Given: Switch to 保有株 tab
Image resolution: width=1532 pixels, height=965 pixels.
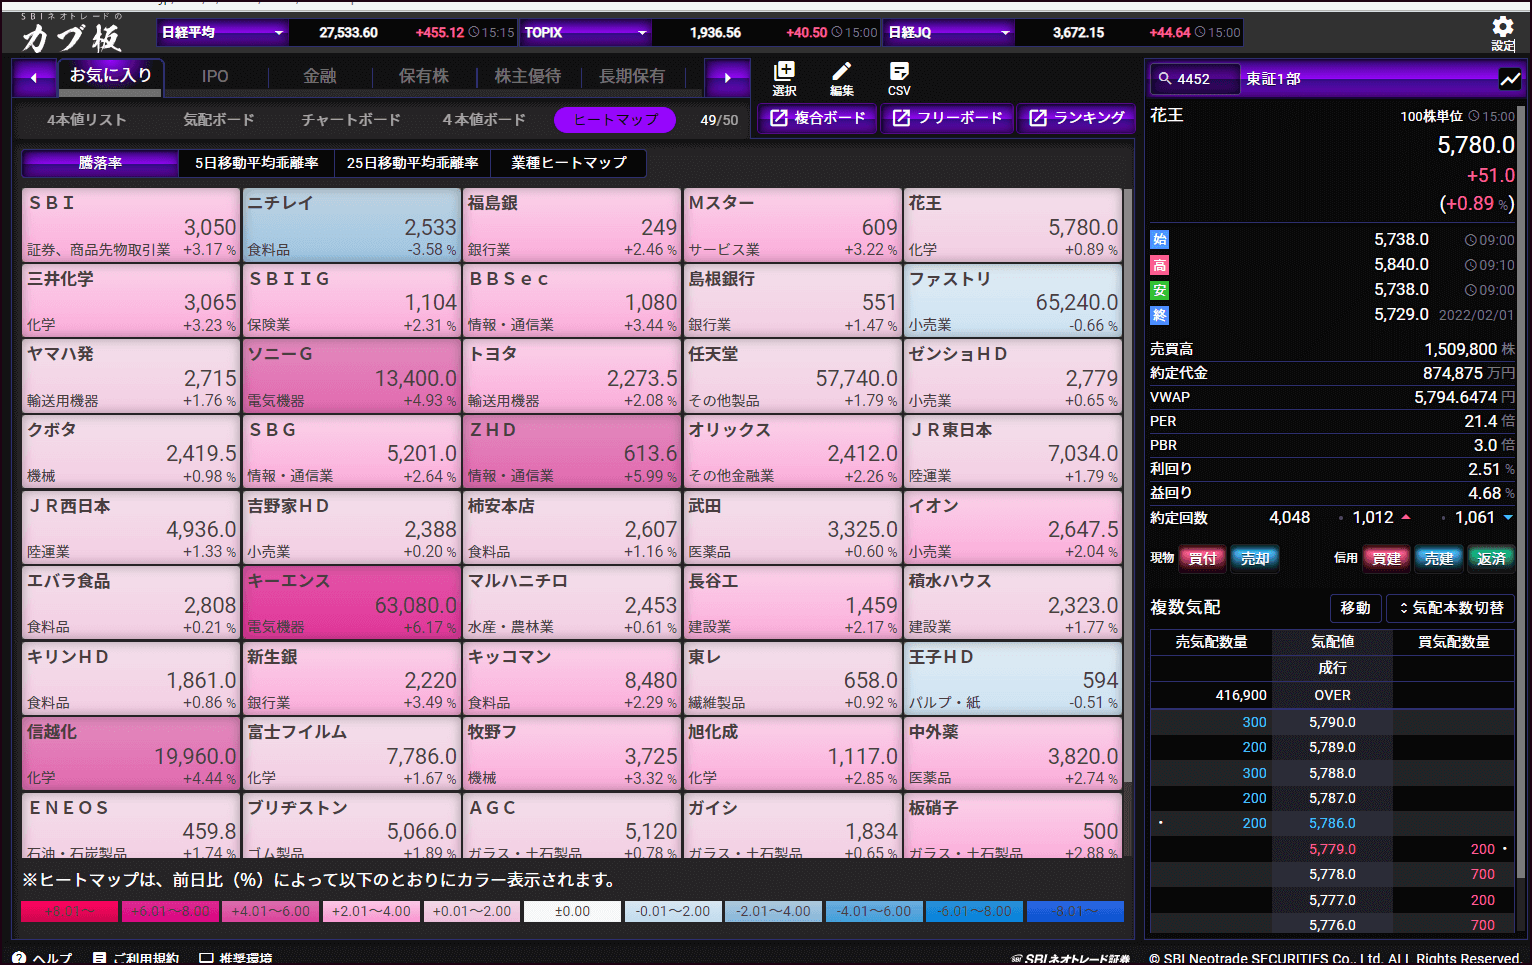Looking at the screenshot, I should pyautogui.click(x=424, y=76).
